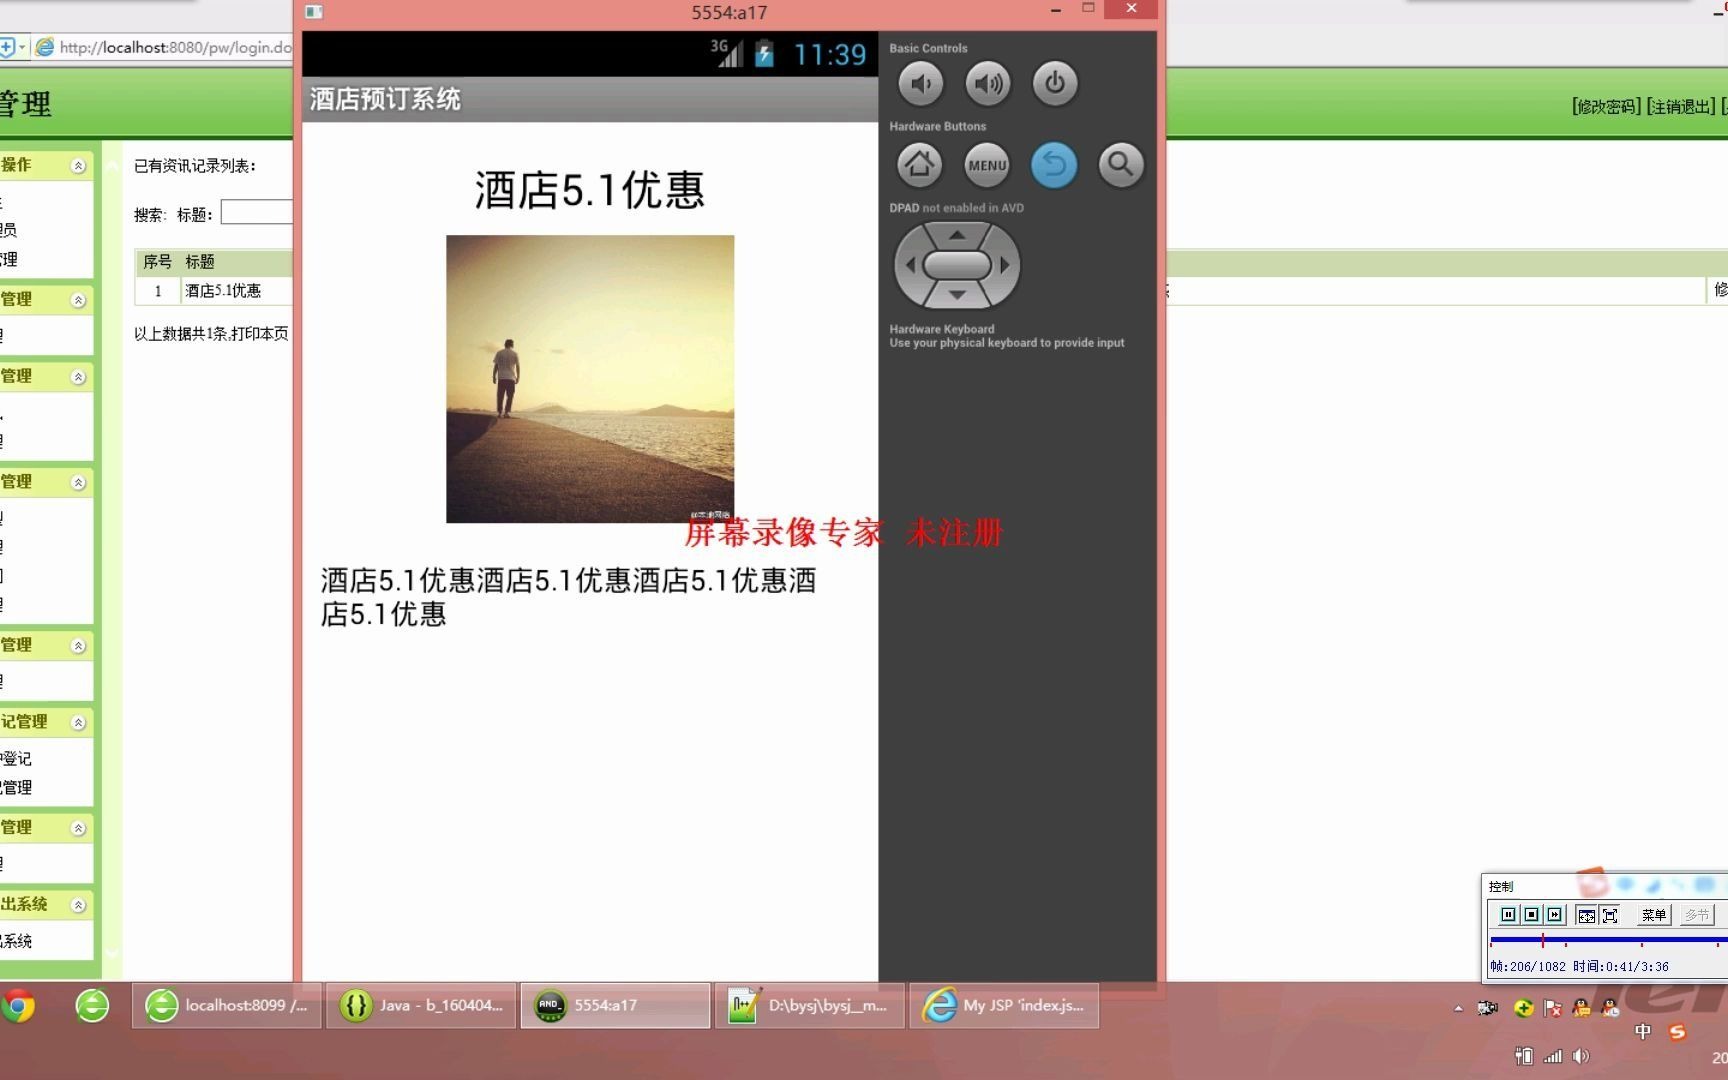Click the 注销退出 logout link
1728x1080 pixels.
pos(1679,106)
